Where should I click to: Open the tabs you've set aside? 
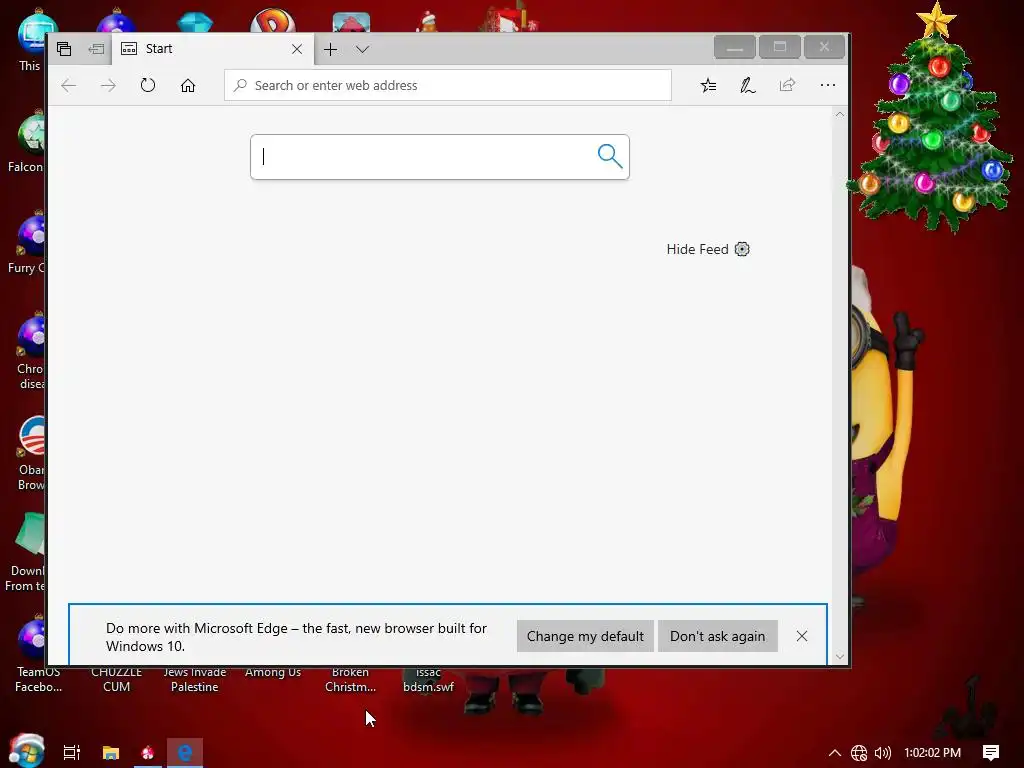pyautogui.click(x=64, y=49)
